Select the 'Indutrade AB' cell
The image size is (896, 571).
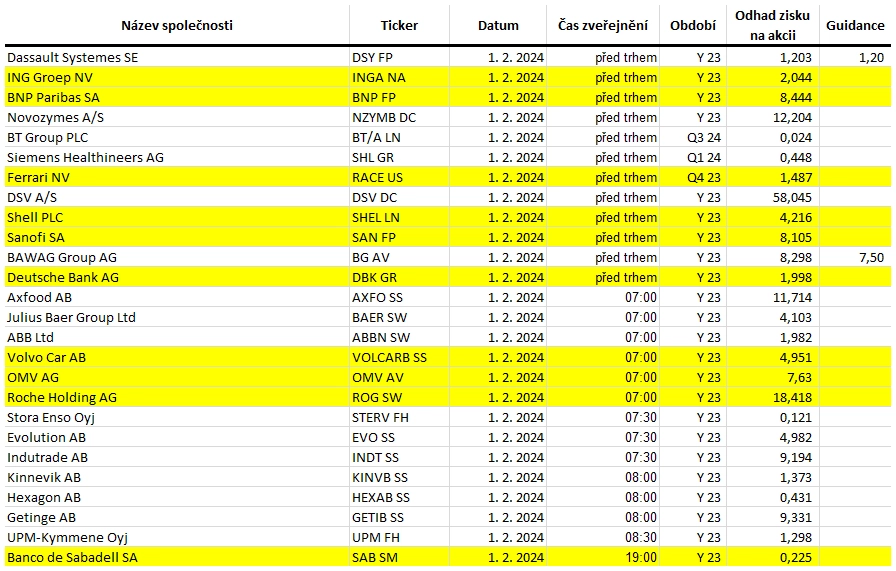[x=177, y=457]
